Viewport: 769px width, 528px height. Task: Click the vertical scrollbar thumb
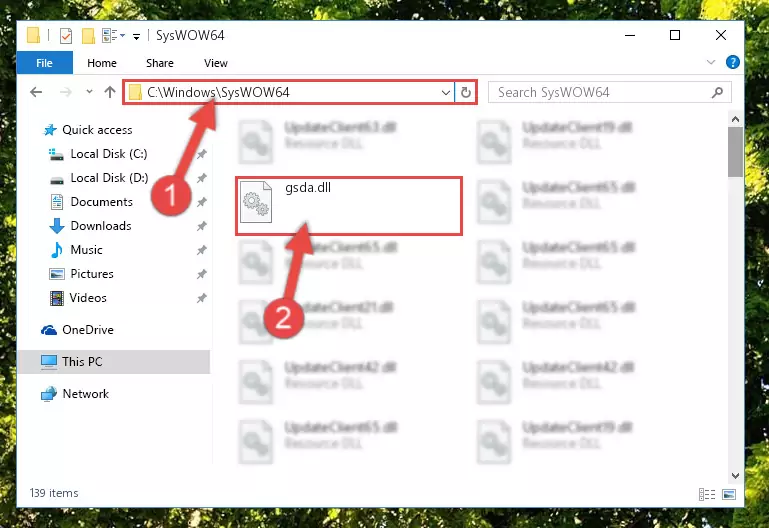(735, 152)
